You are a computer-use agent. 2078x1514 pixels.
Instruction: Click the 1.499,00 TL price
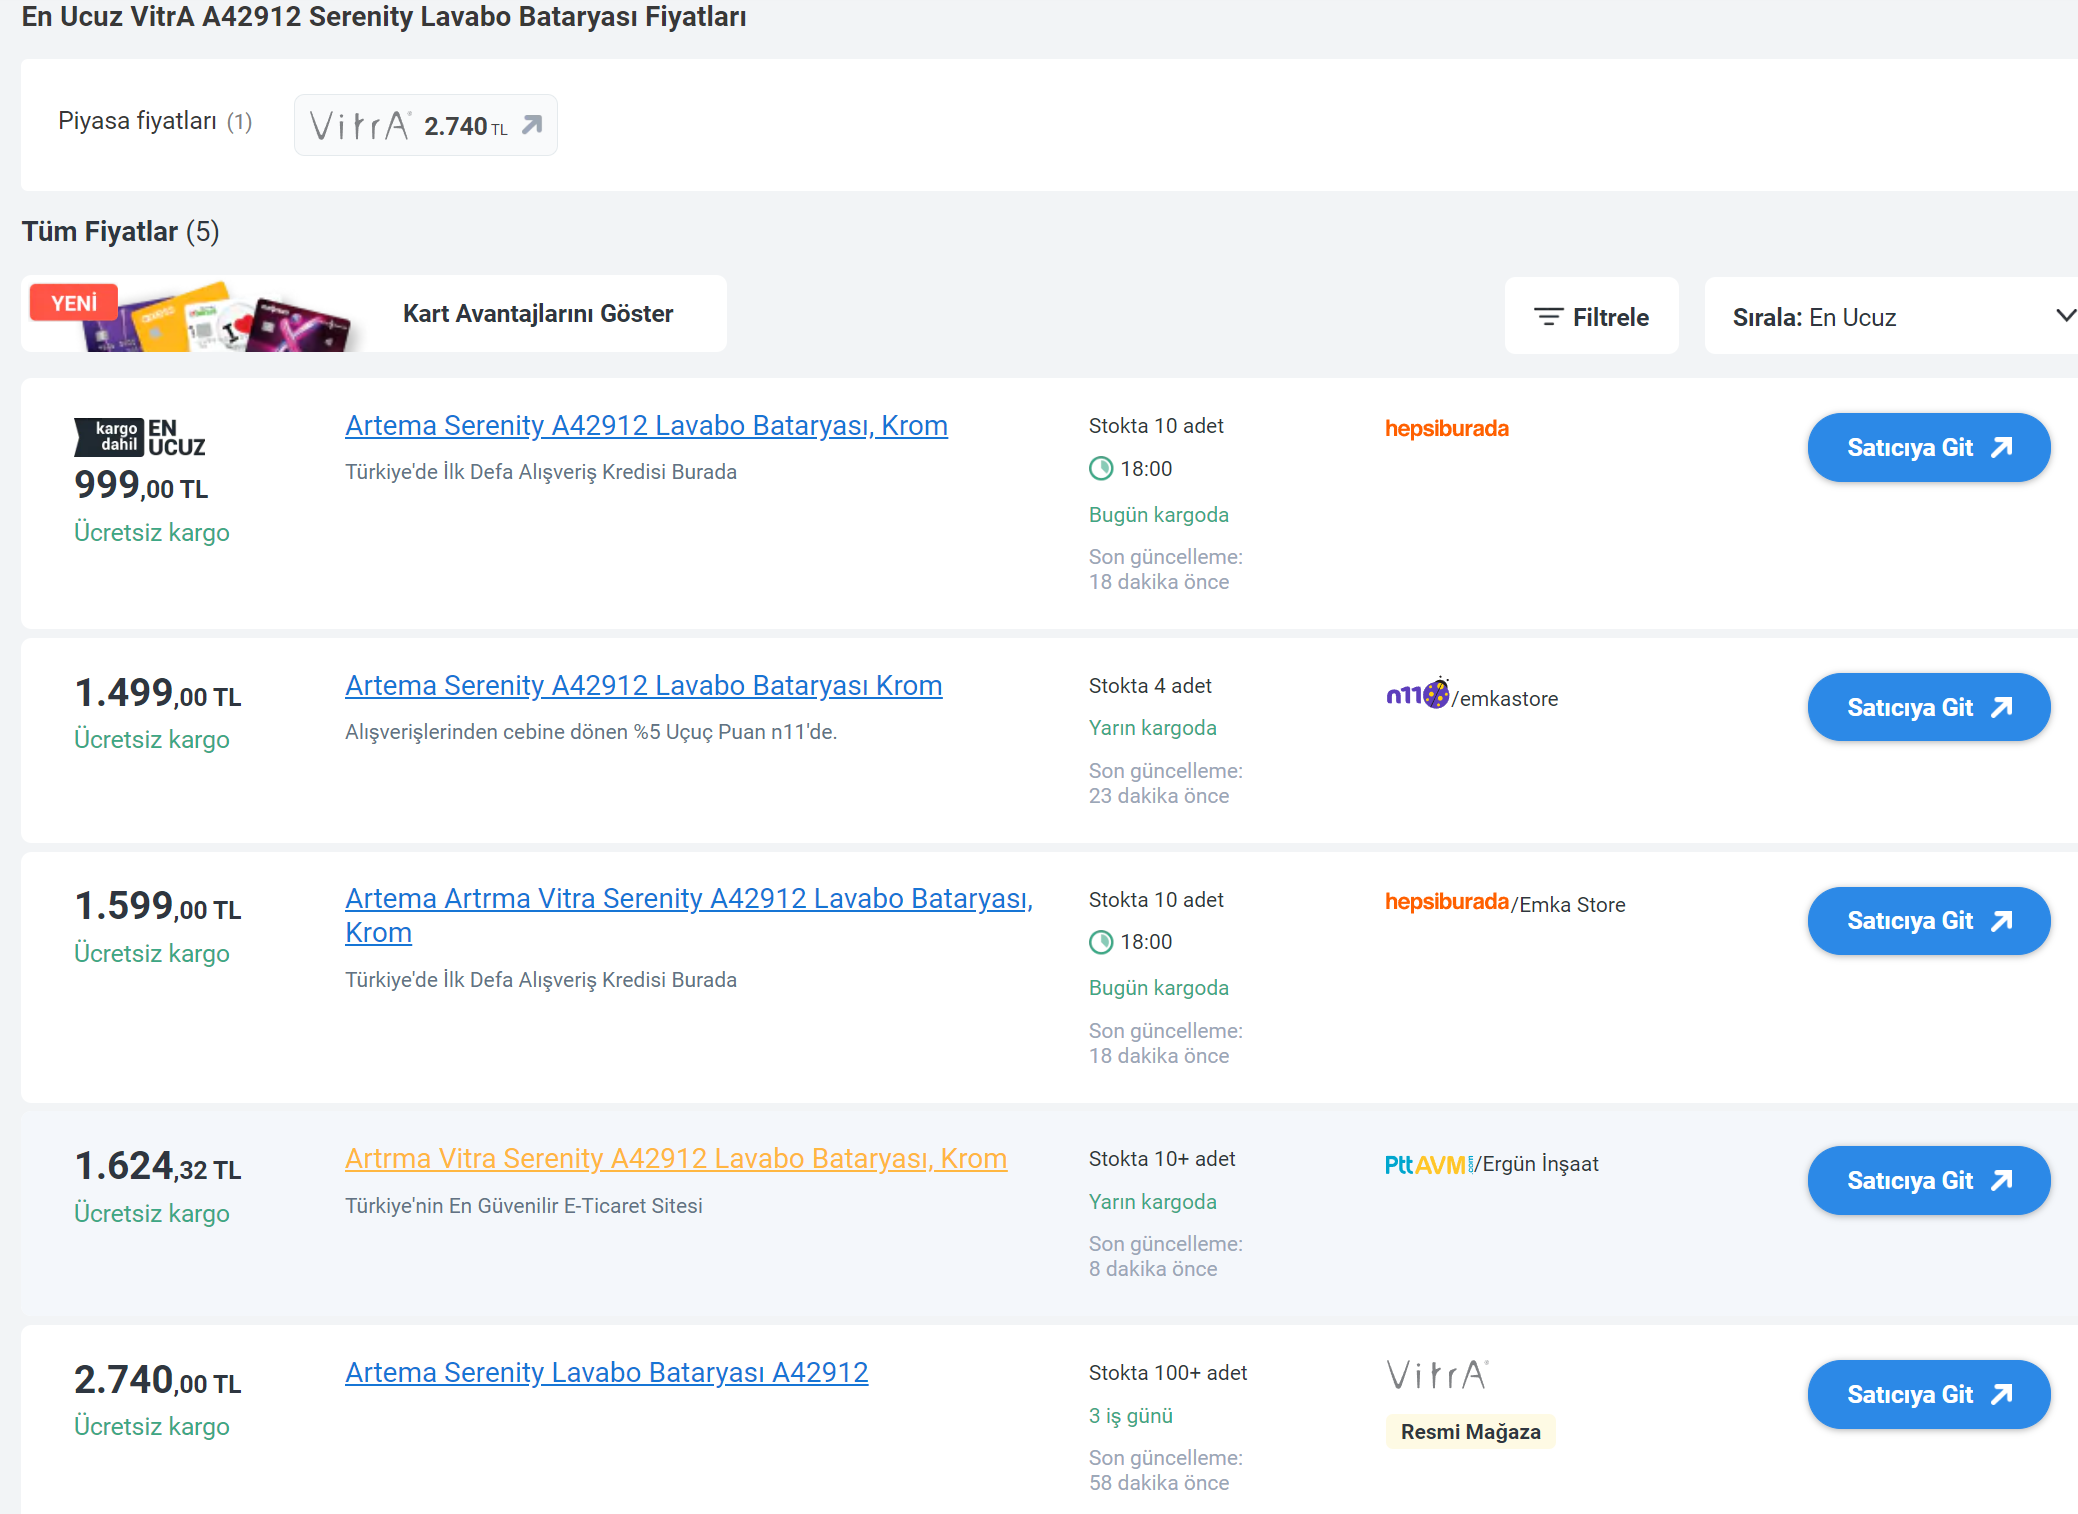click(158, 692)
